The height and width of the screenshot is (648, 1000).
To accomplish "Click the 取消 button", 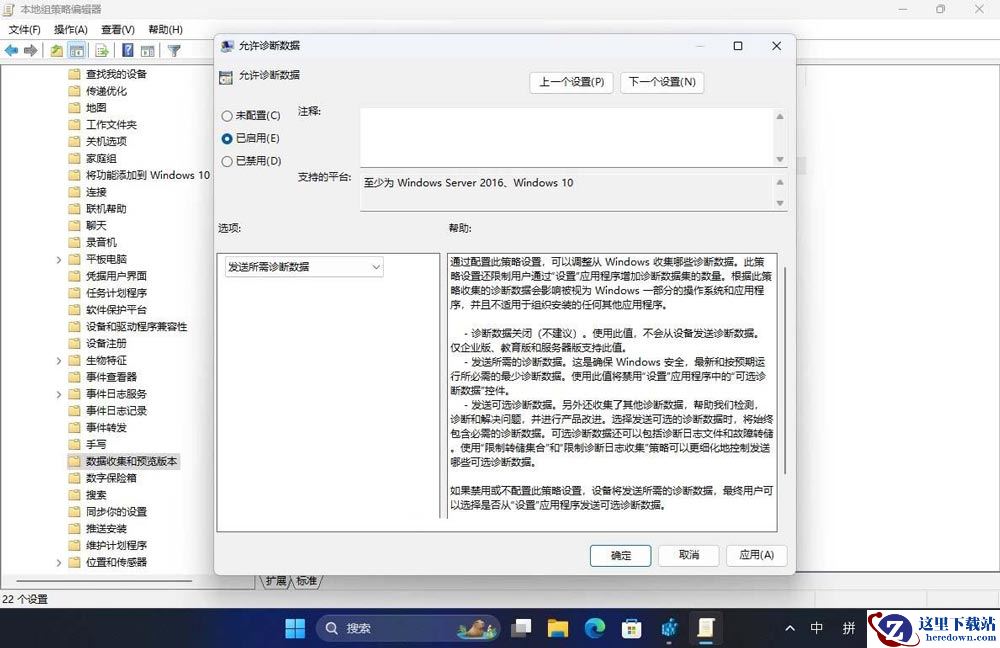I will click(x=689, y=555).
